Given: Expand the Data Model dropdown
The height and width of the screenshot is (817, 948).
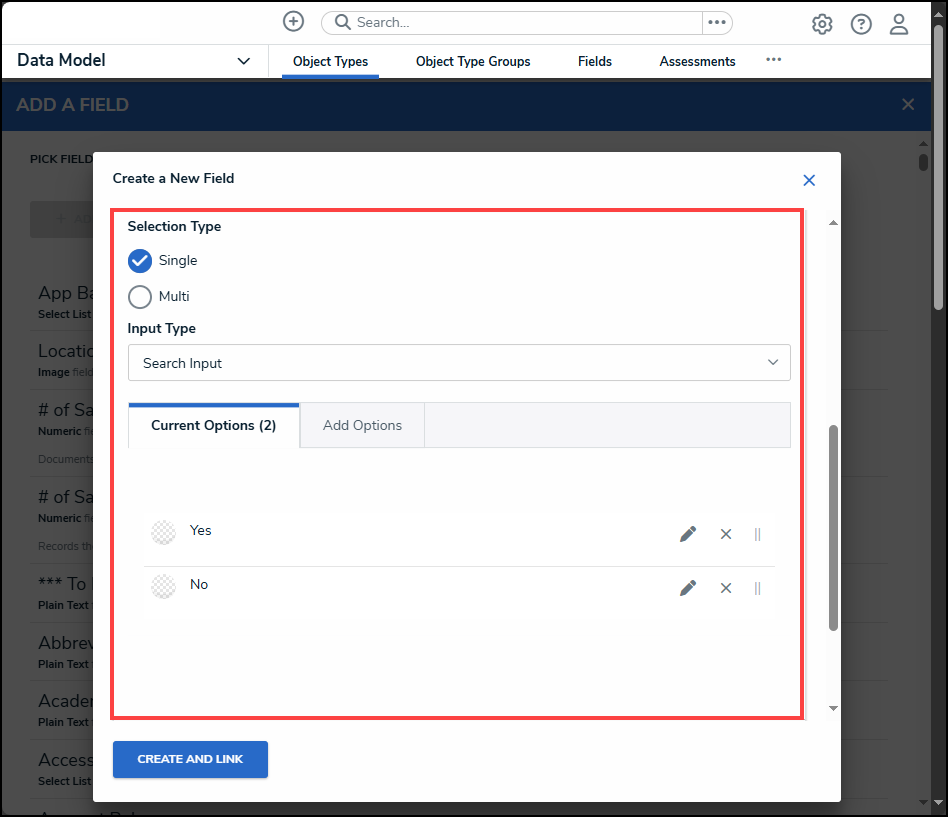Looking at the screenshot, I should pyautogui.click(x=243, y=61).
